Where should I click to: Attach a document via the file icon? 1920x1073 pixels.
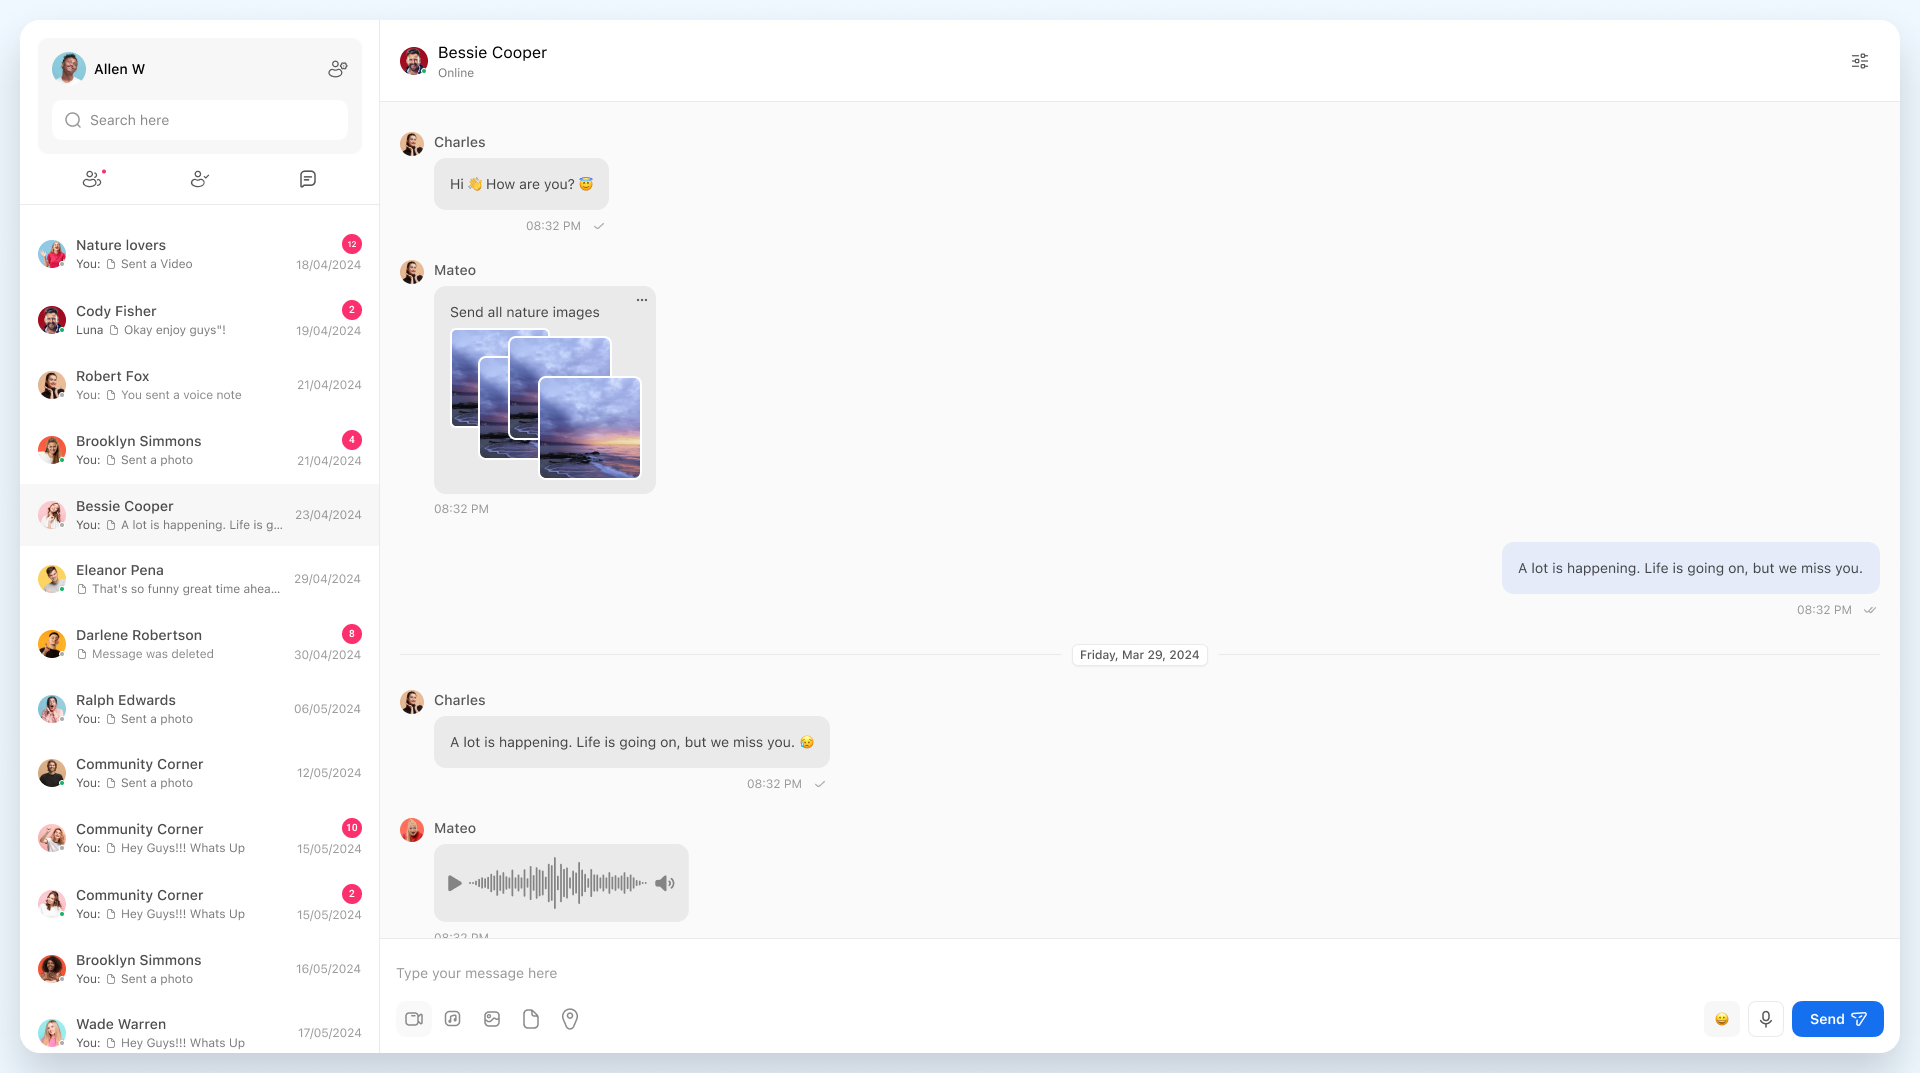pos(531,1018)
